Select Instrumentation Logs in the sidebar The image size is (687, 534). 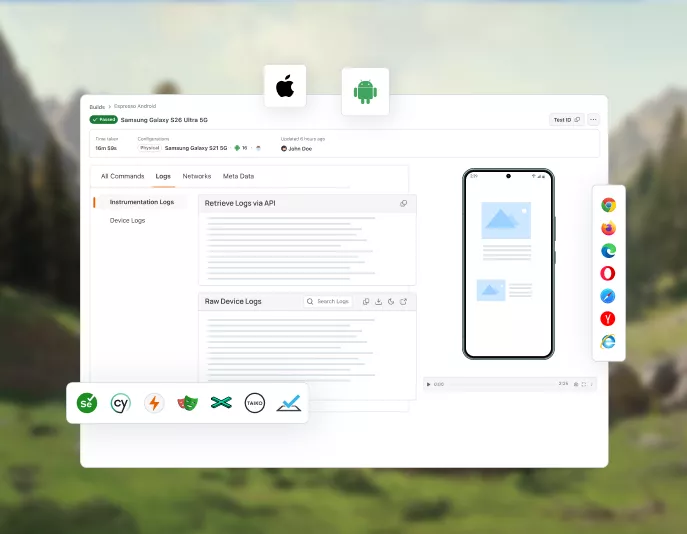(x=142, y=202)
